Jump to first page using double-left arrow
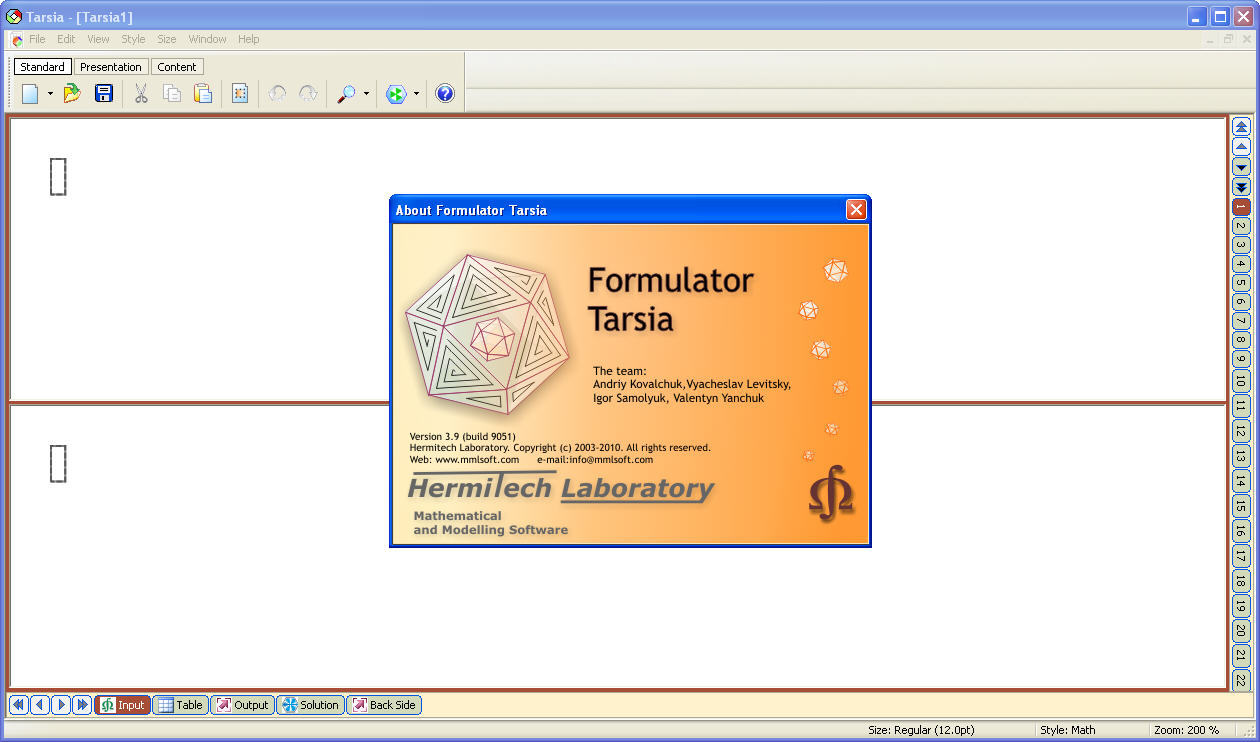The image size is (1260, 742). [x=18, y=705]
